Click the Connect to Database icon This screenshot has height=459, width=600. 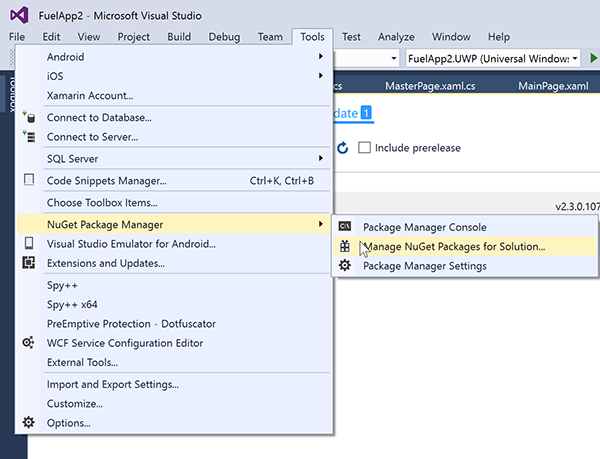tap(28, 117)
